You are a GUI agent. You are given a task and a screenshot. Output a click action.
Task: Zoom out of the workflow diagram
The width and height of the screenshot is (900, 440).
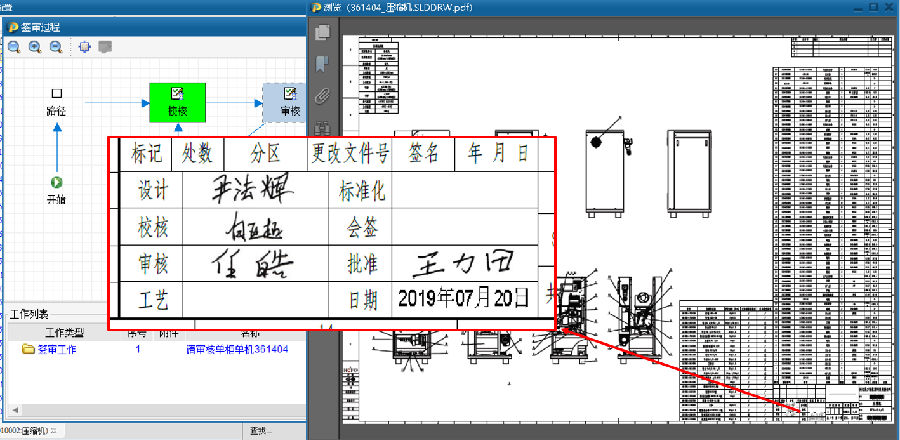point(56,48)
